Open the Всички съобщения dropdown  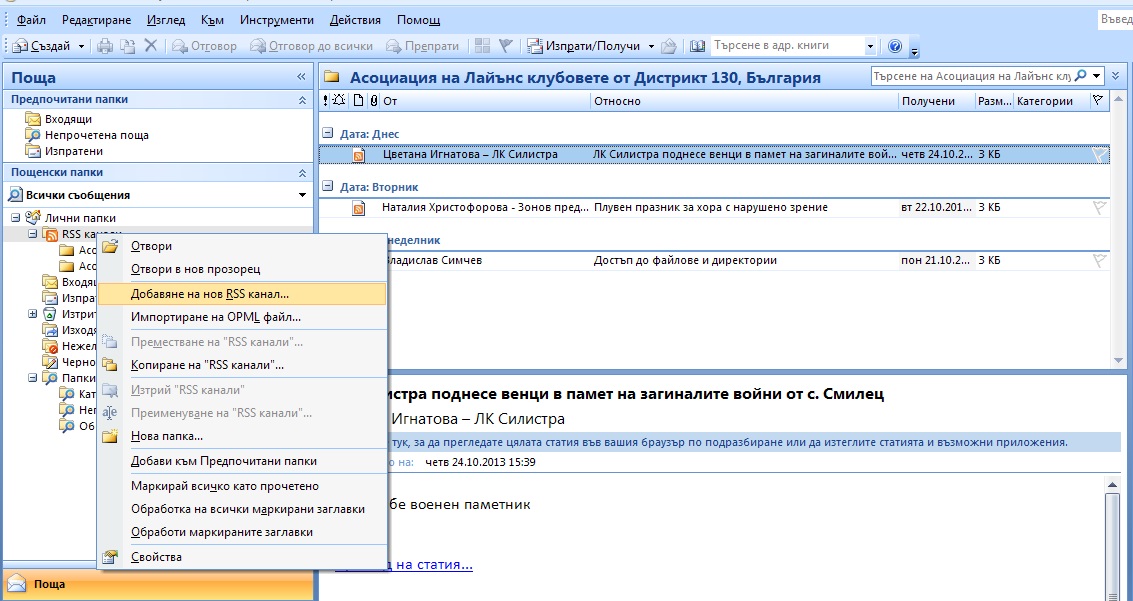(x=302, y=195)
